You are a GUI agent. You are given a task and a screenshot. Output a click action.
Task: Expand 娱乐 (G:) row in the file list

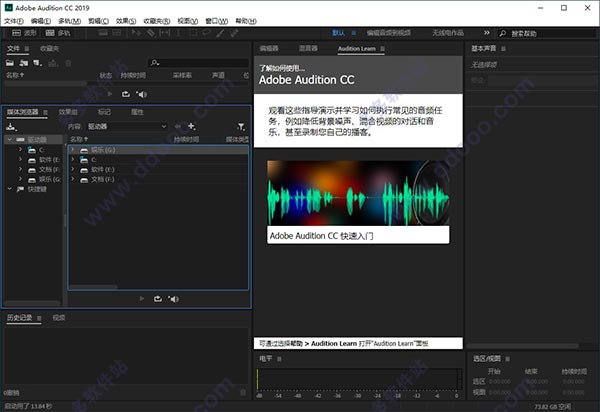point(73,150)
